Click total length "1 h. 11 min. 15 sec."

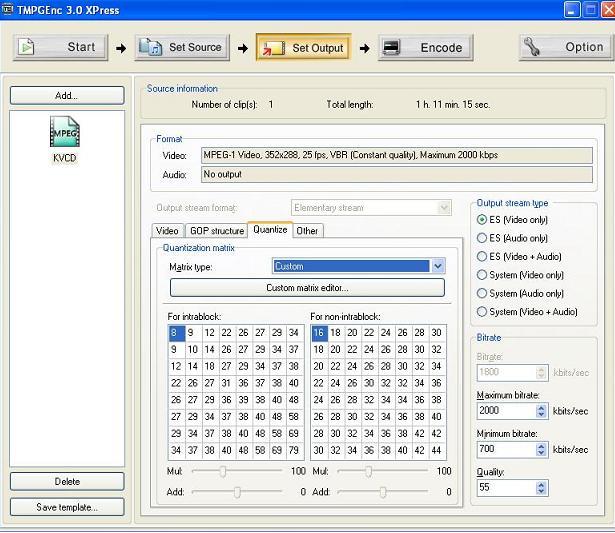click(x=453, y=105)
